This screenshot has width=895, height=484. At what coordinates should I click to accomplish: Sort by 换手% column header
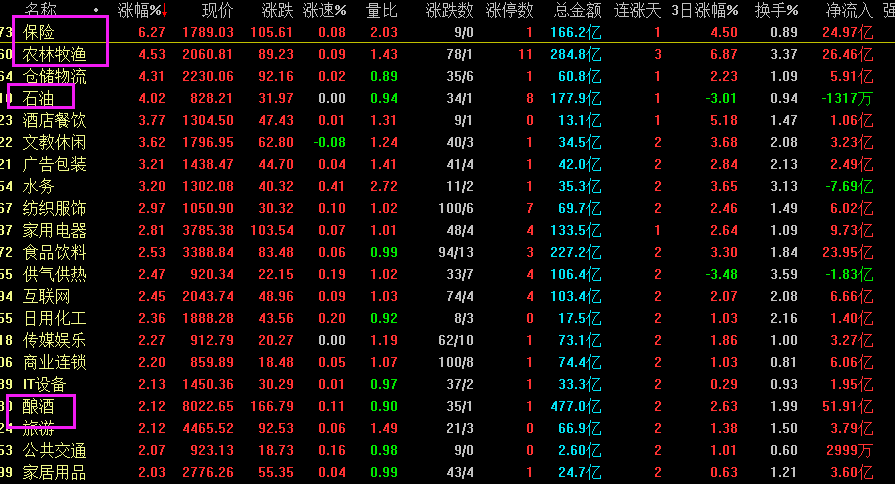[x=777, y=10]
